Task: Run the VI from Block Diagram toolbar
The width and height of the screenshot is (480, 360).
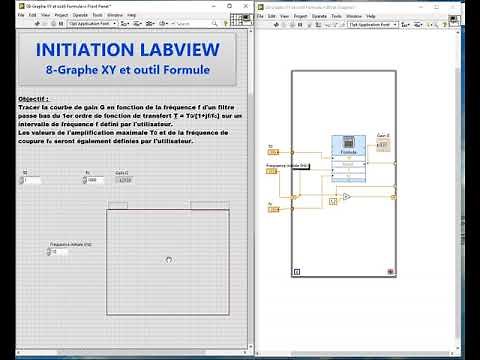Action: tap(276, 25)
